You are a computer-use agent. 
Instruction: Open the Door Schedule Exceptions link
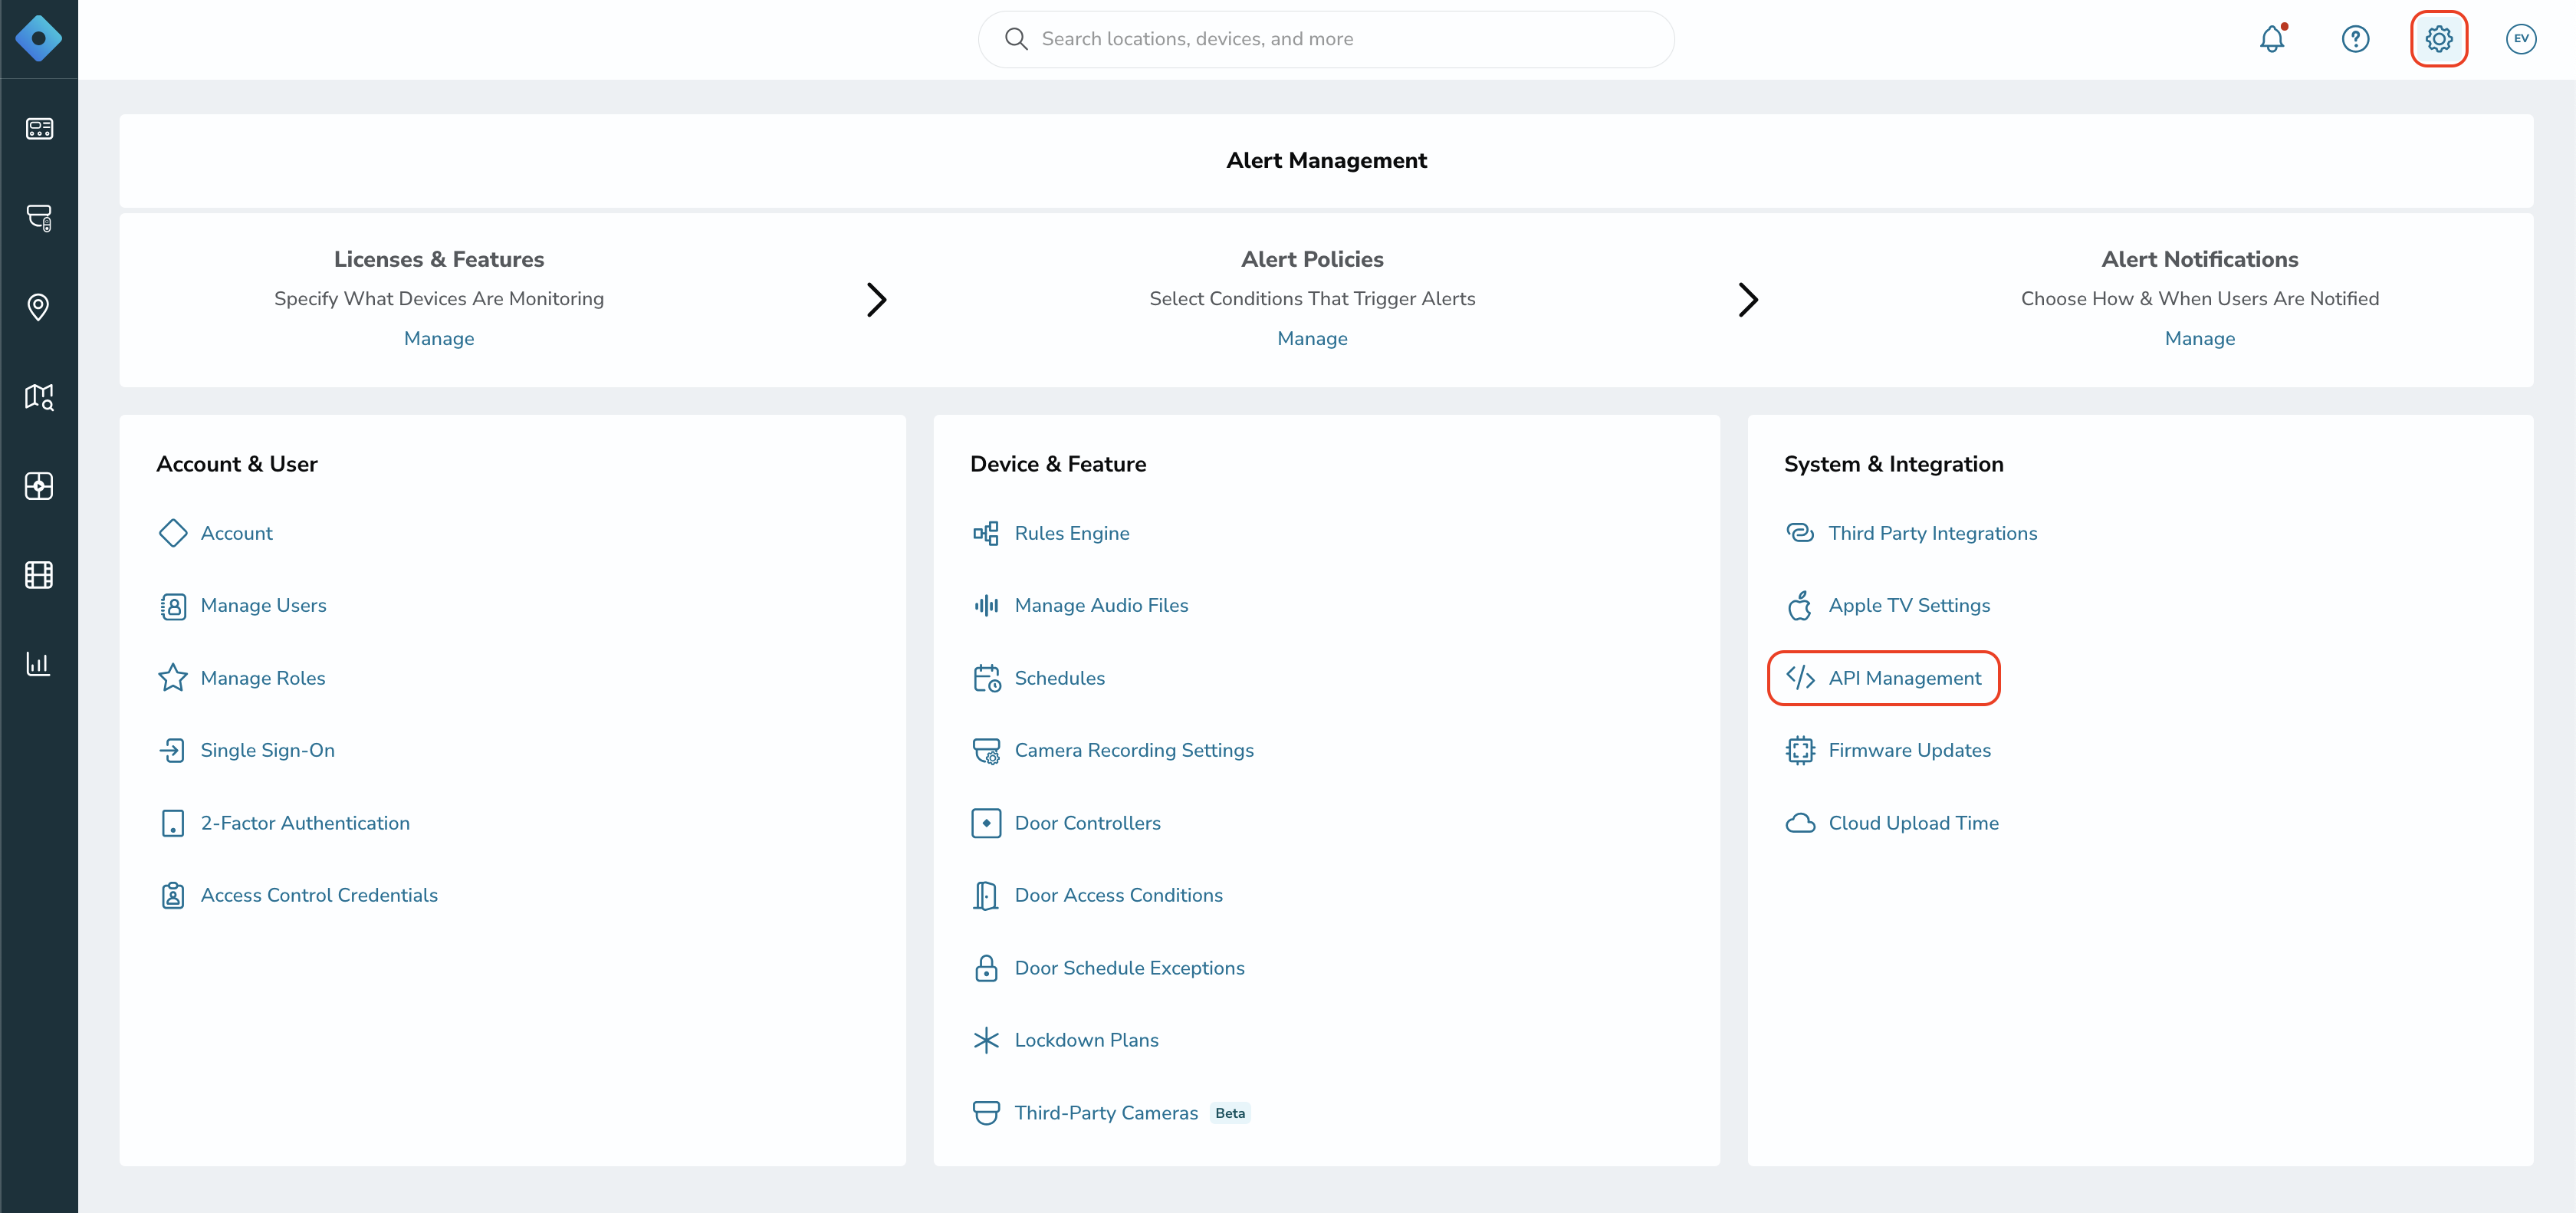[x=1129, y=968]
